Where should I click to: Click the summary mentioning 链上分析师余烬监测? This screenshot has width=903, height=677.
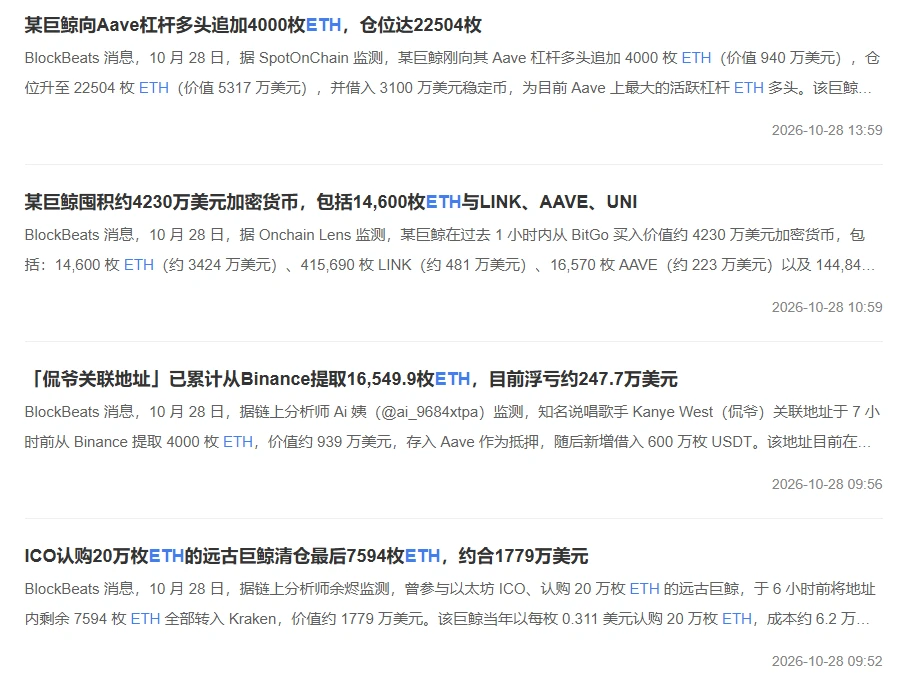[450, 603]
